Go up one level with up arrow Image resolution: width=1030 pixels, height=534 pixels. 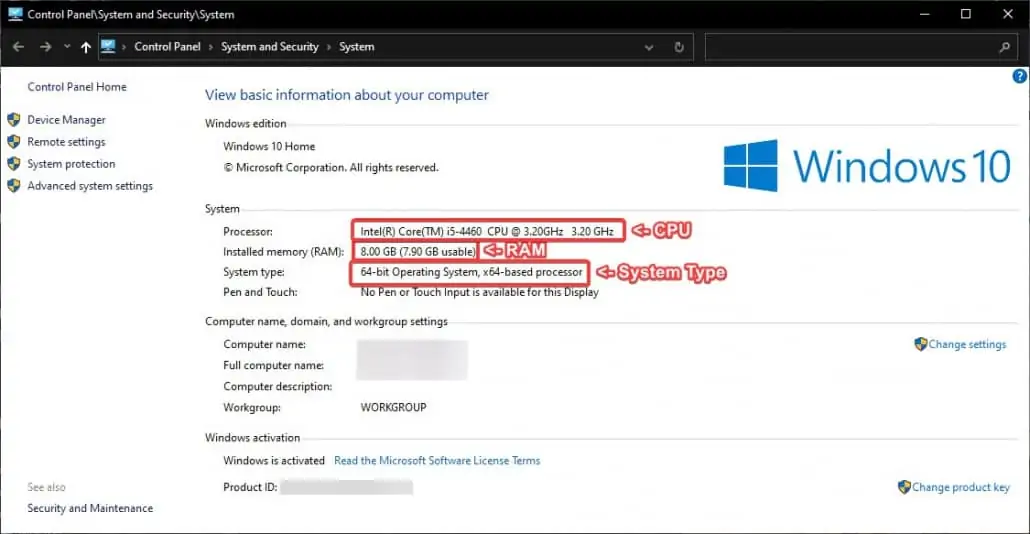coord(85,47)
